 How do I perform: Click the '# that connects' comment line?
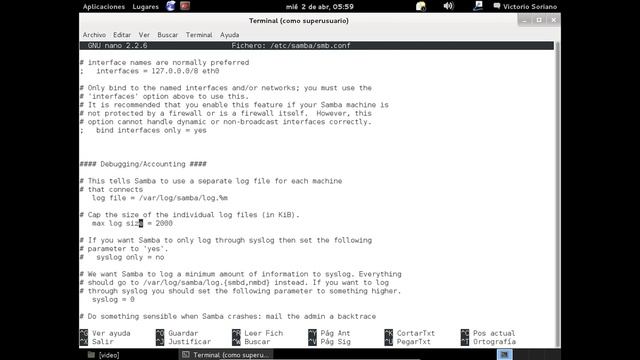coord(111,189)
